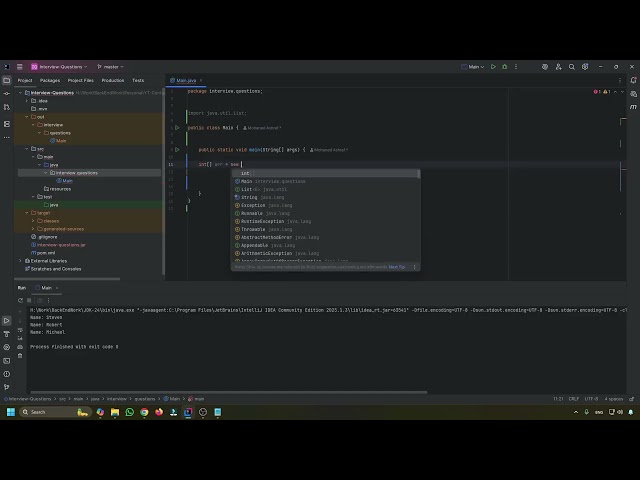Click the CRLF line separator status
Image resolution: width=640 pixels, height=480 pixels.
(x=574, y=399)
